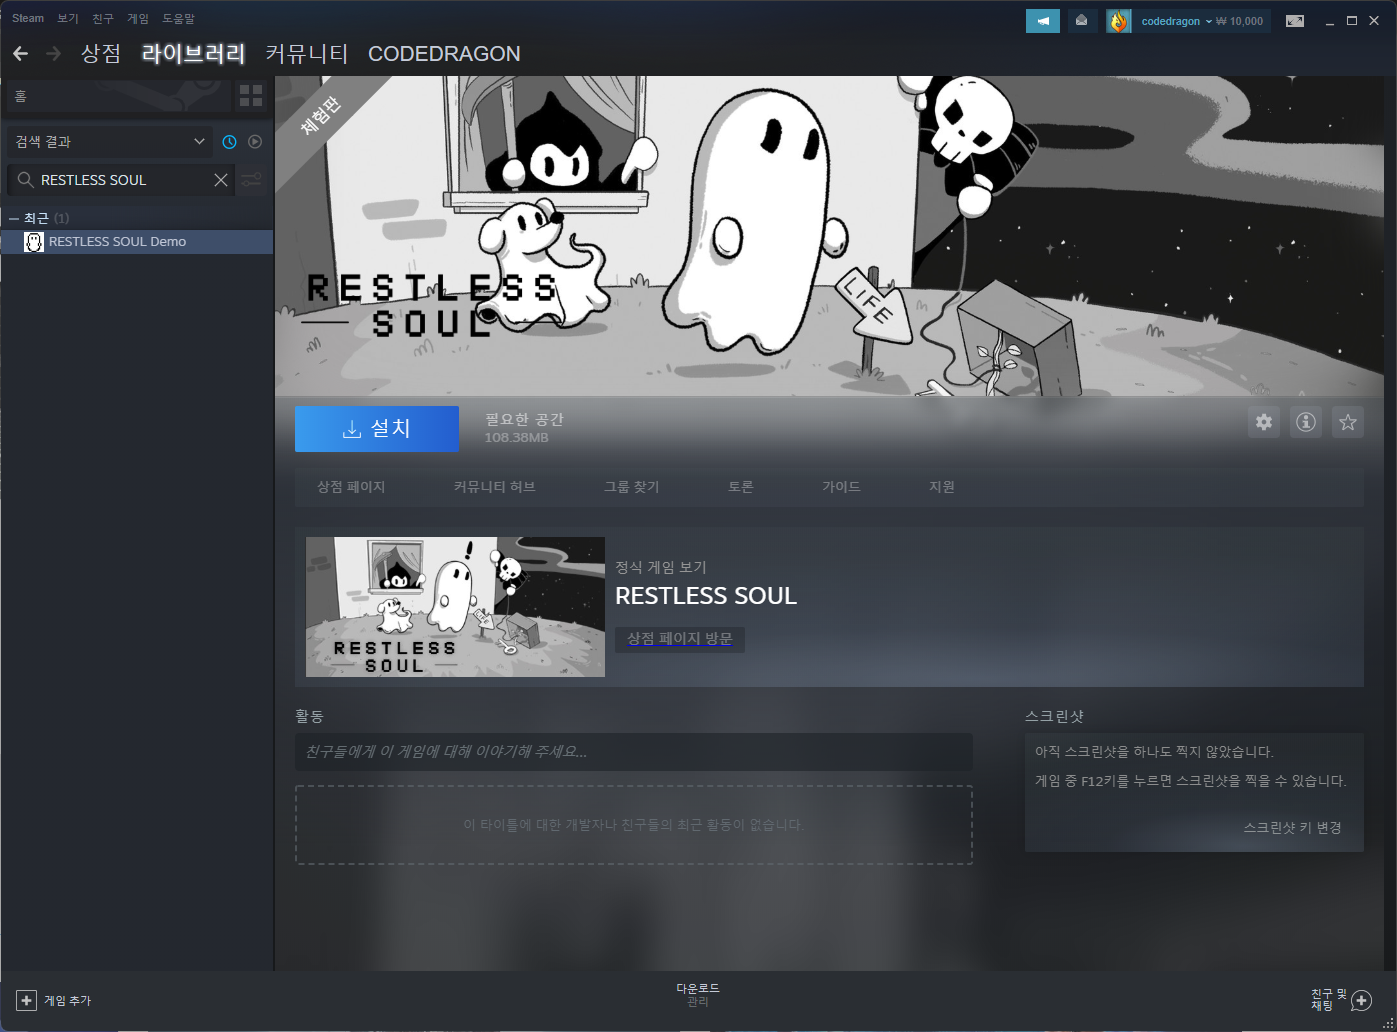Click the 홈 library home button

[118, 96]
